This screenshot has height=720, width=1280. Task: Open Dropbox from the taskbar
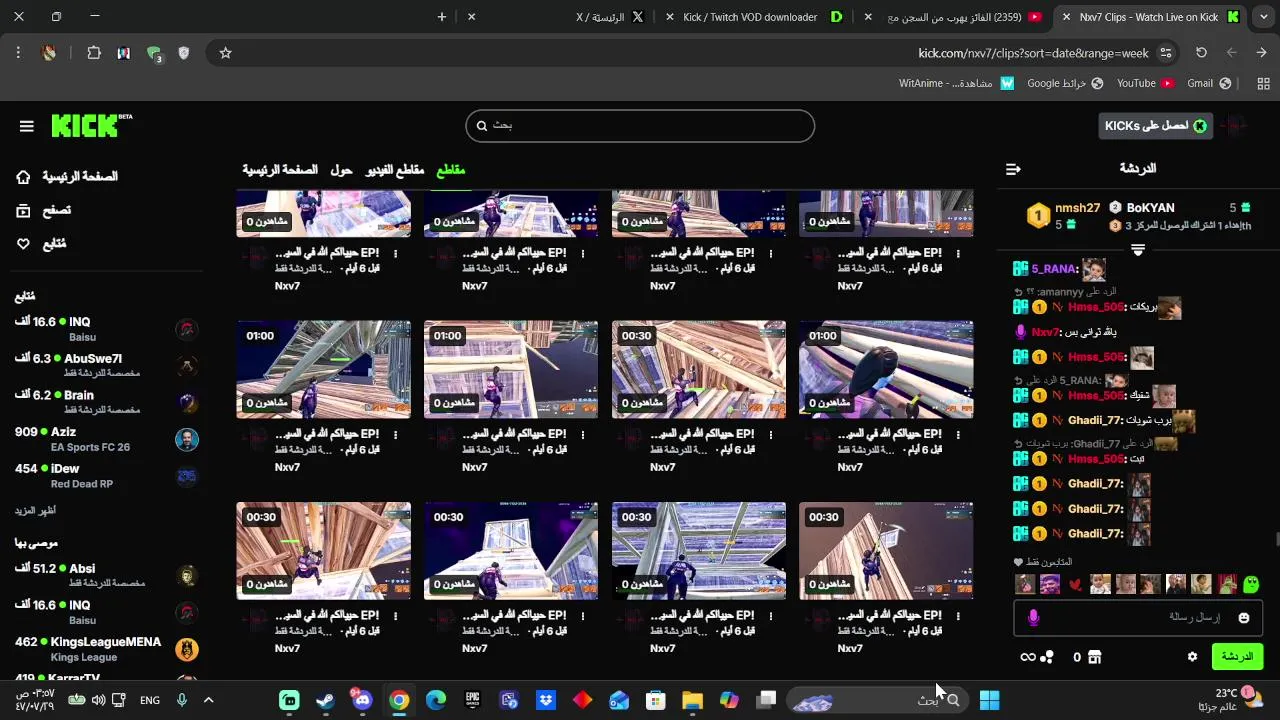click(546, 700)
